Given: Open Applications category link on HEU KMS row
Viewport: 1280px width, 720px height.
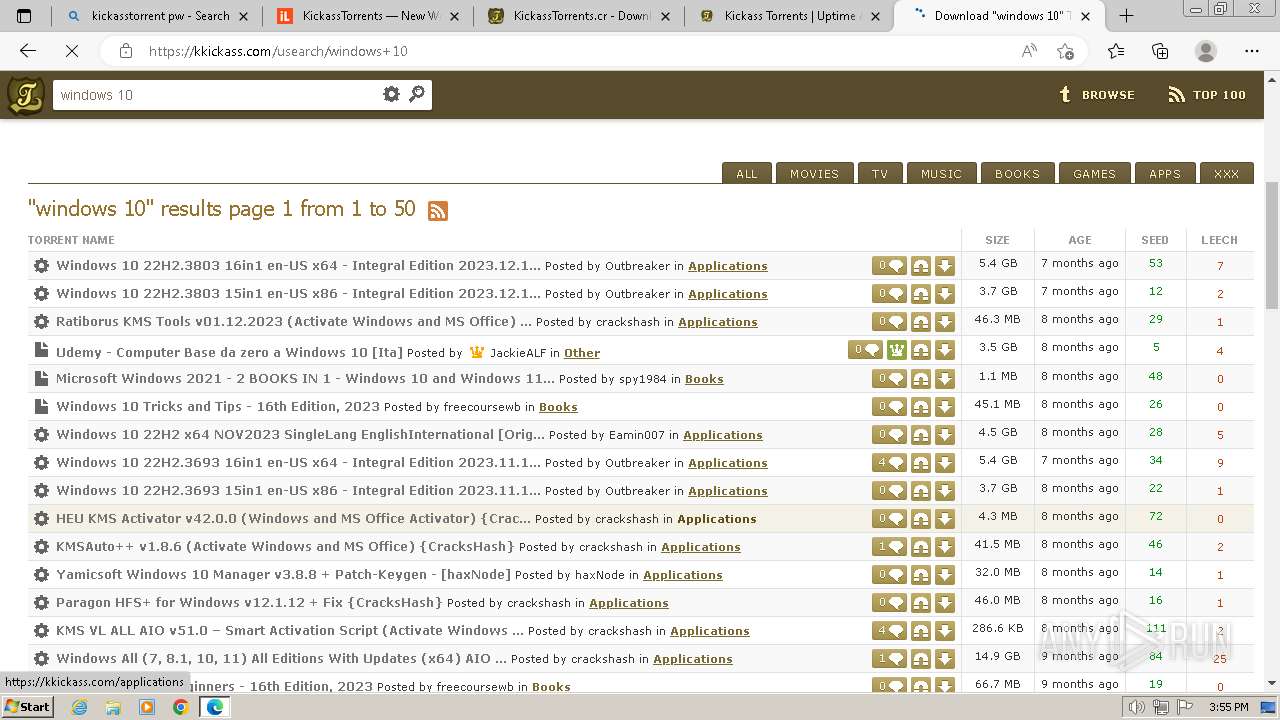Looking at the screenshot, I should (717, 519).
